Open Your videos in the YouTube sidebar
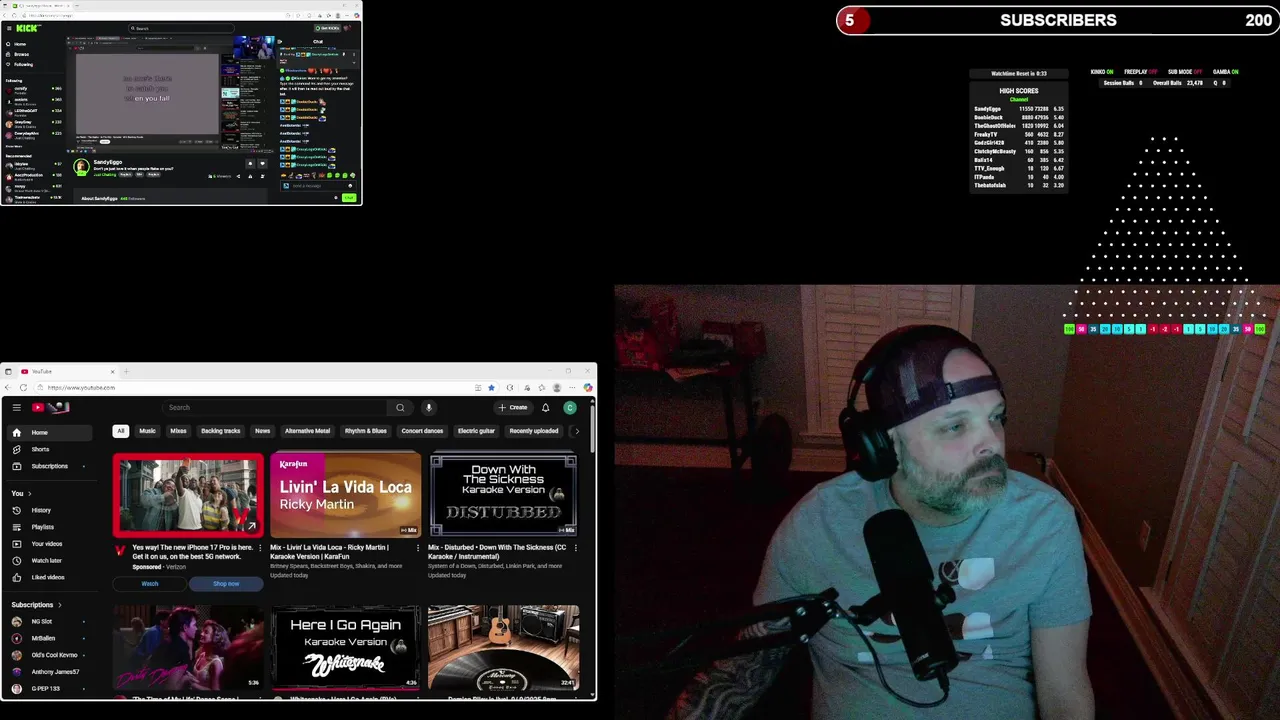Screen dimensions: 1280x720 click(x=50, y=544)
